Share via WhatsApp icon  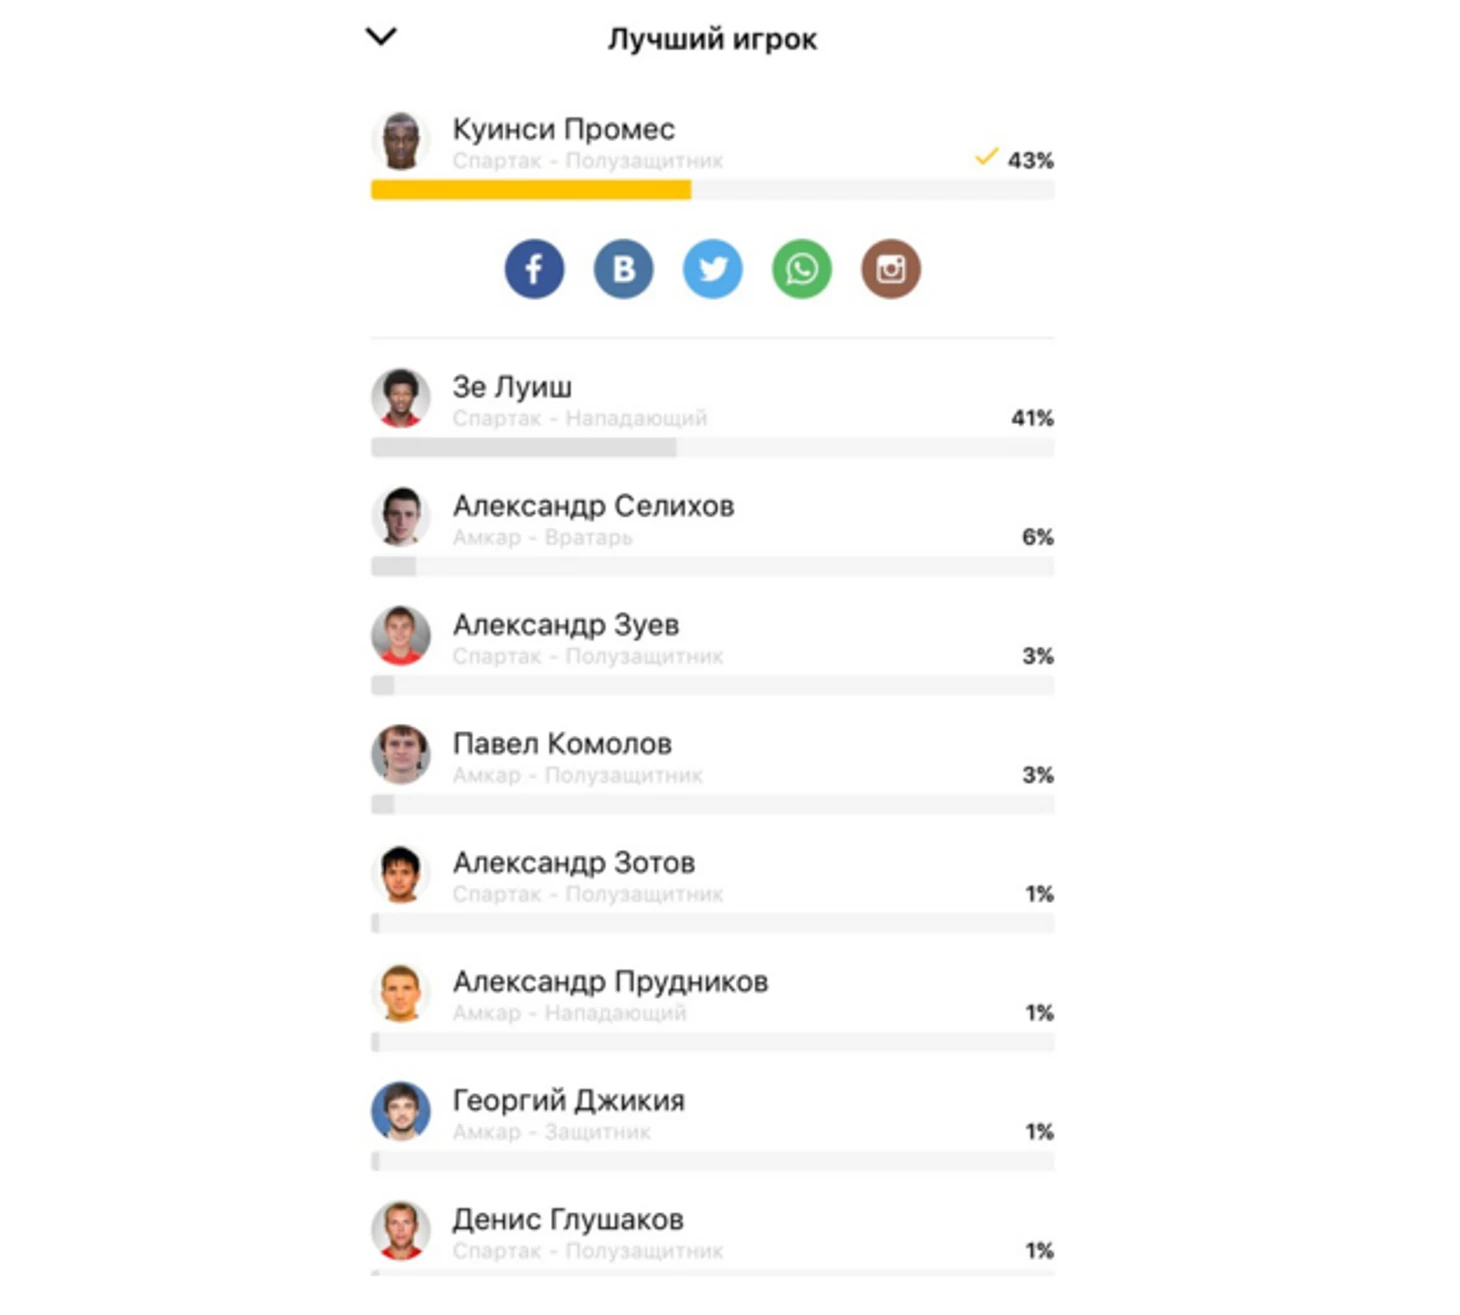[801, 269]
